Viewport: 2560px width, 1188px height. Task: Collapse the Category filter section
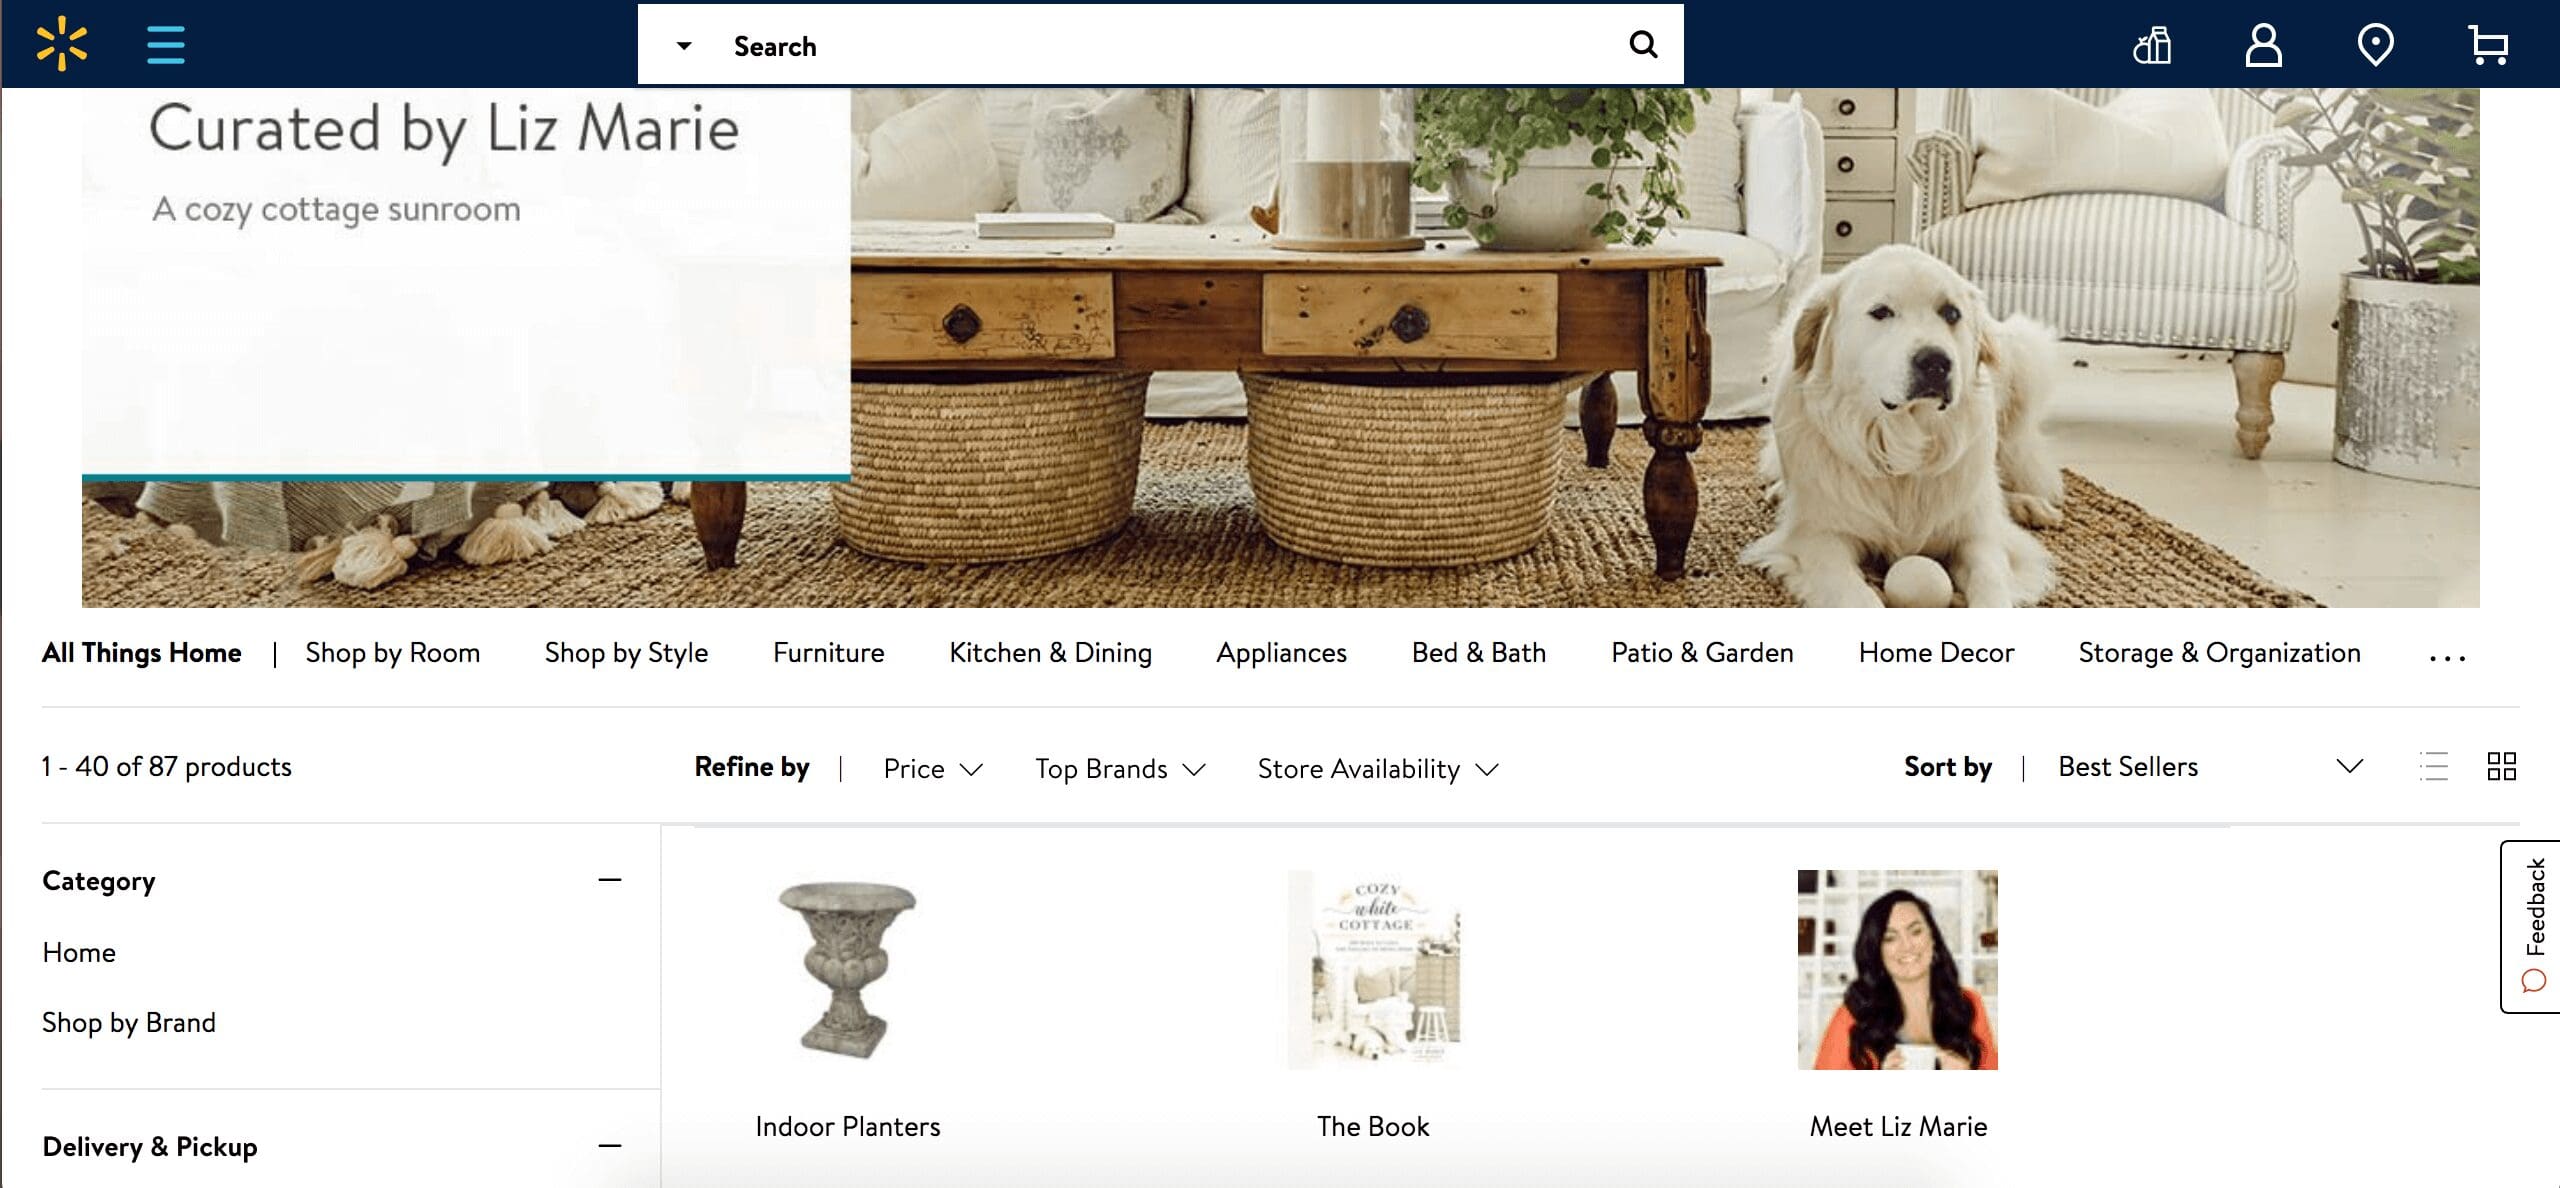pos(610,880)
